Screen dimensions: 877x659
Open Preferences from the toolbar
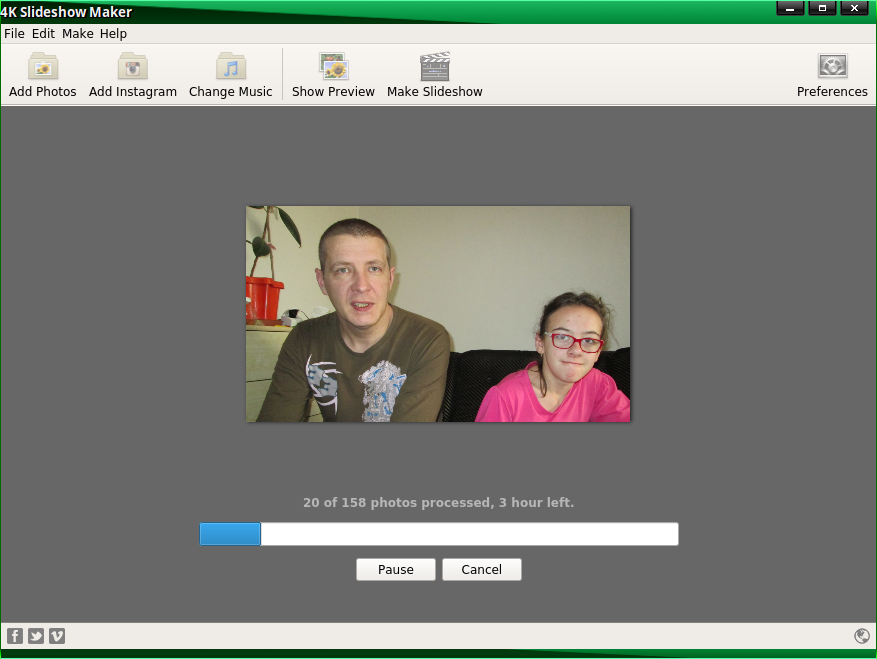click(x=832, y=75)
